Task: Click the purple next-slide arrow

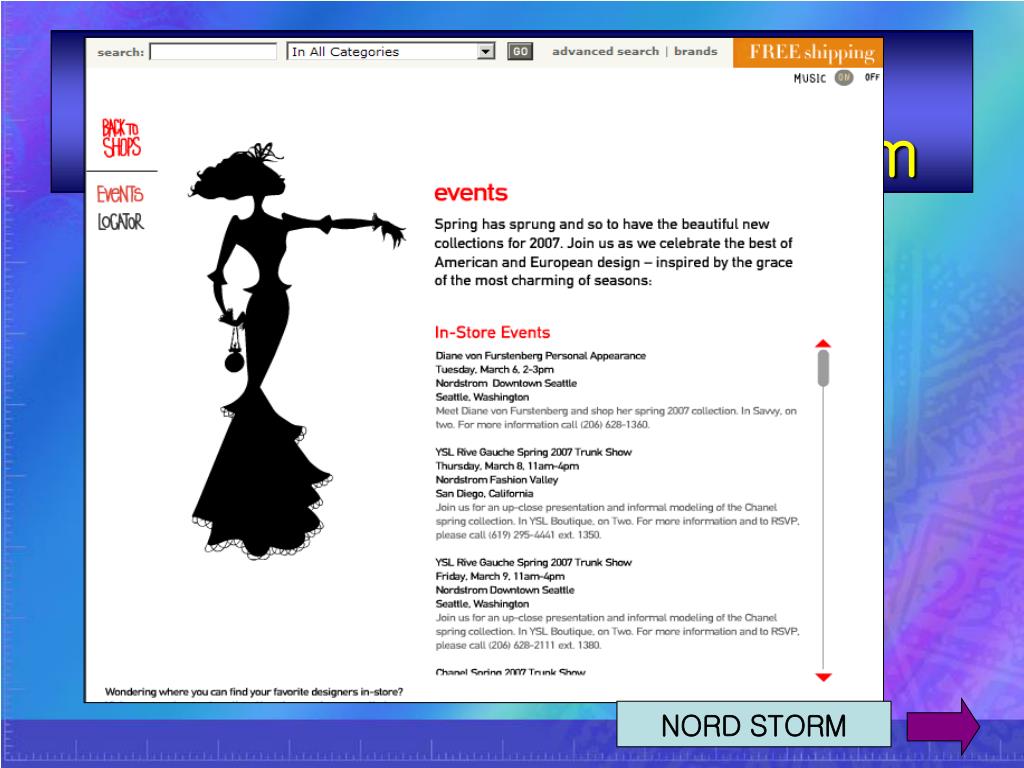Action: pos(943,726)
